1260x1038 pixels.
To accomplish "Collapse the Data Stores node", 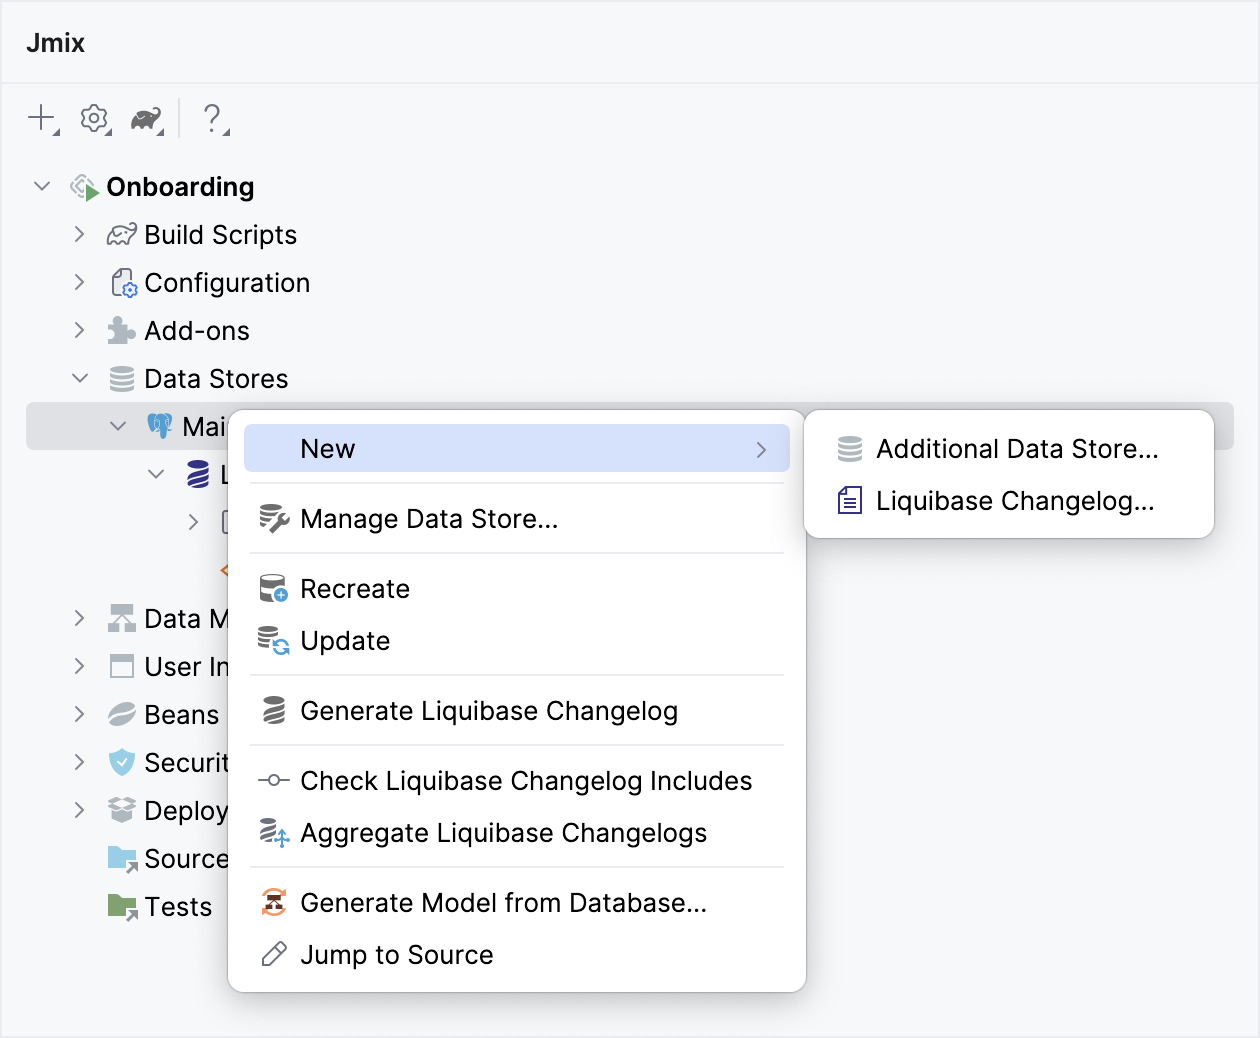I will coord(80,378).
